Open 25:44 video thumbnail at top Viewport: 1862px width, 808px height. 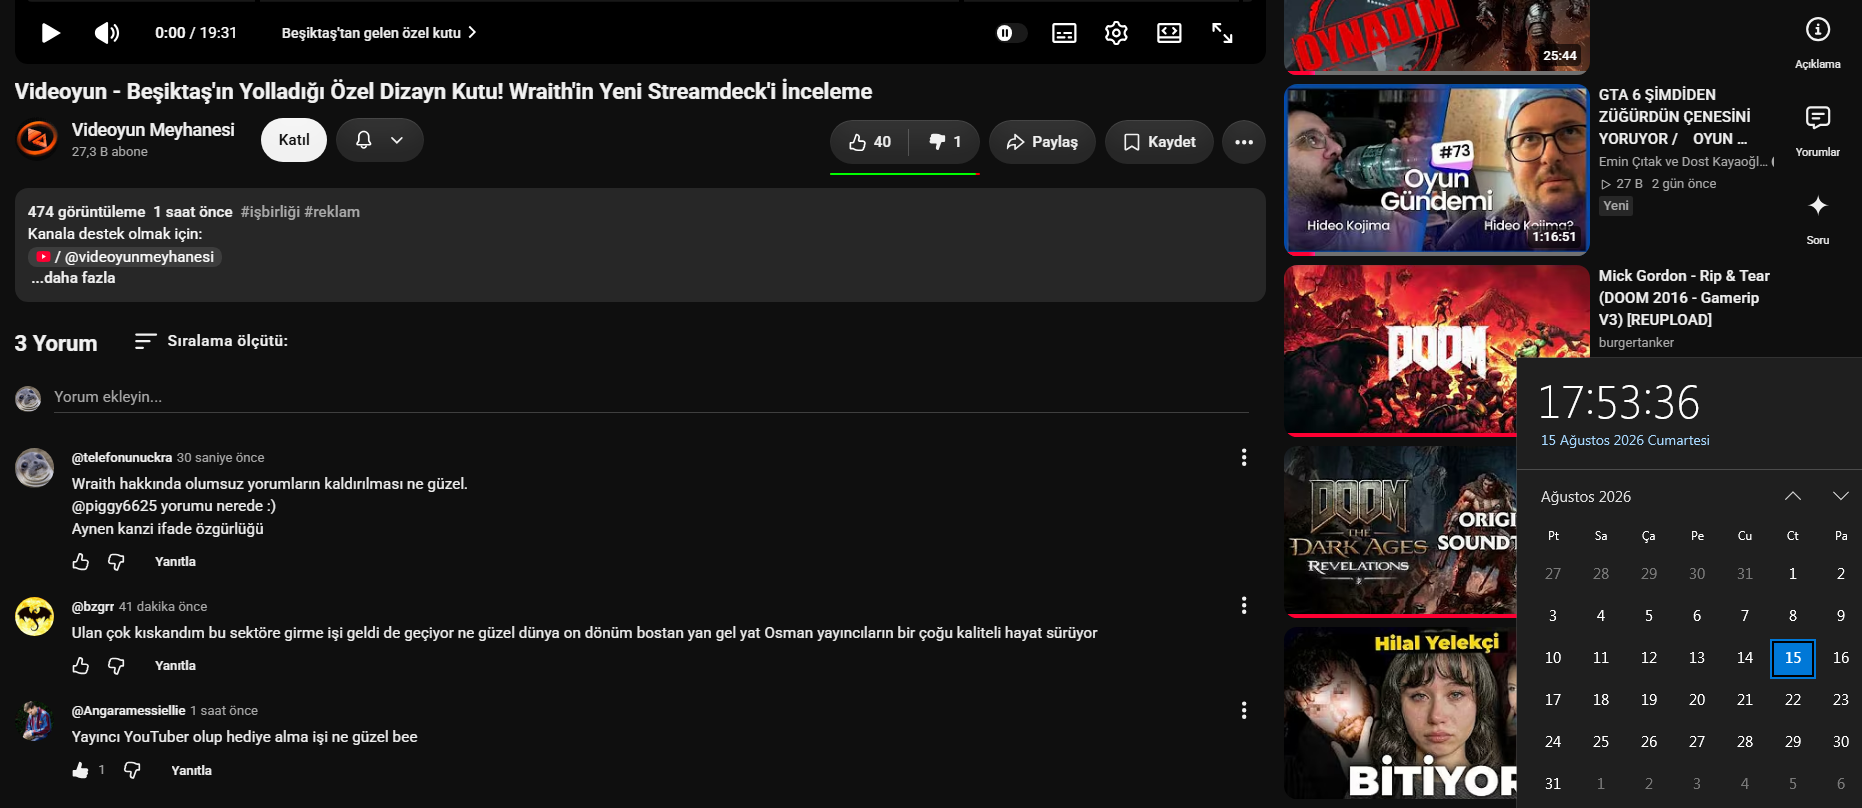coord(1436,37)
